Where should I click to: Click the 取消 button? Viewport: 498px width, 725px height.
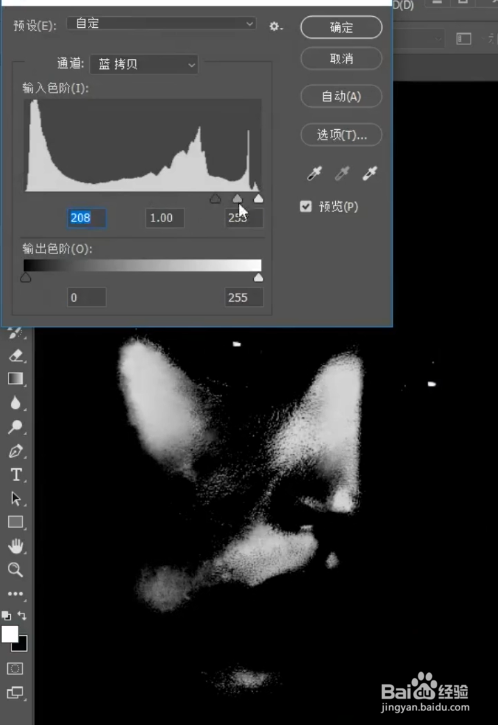click(x=341, y=59)
